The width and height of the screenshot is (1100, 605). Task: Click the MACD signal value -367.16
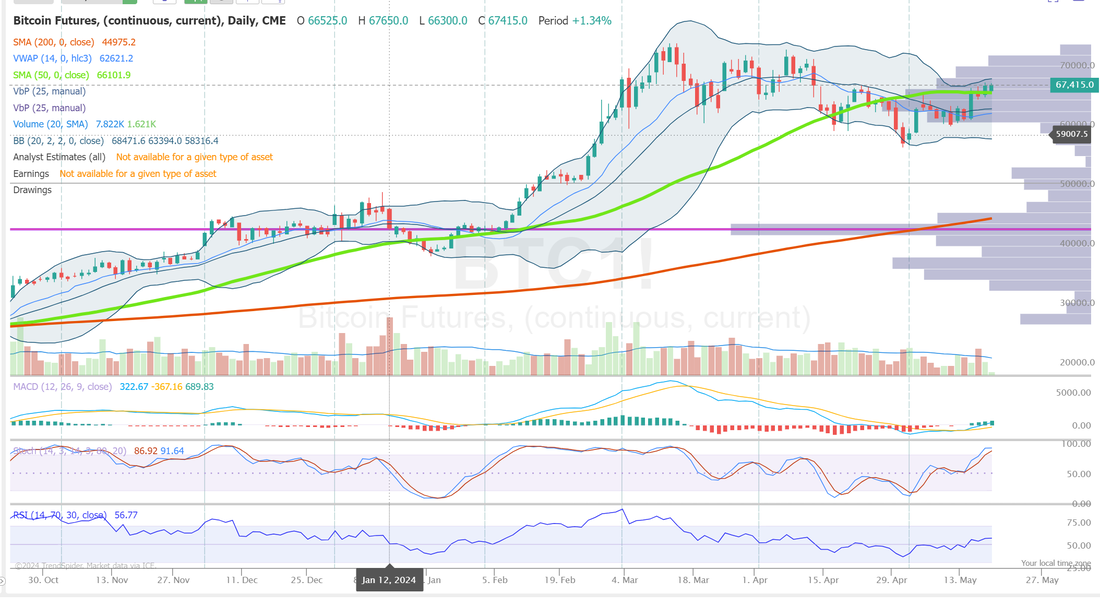tap(167, 386)
